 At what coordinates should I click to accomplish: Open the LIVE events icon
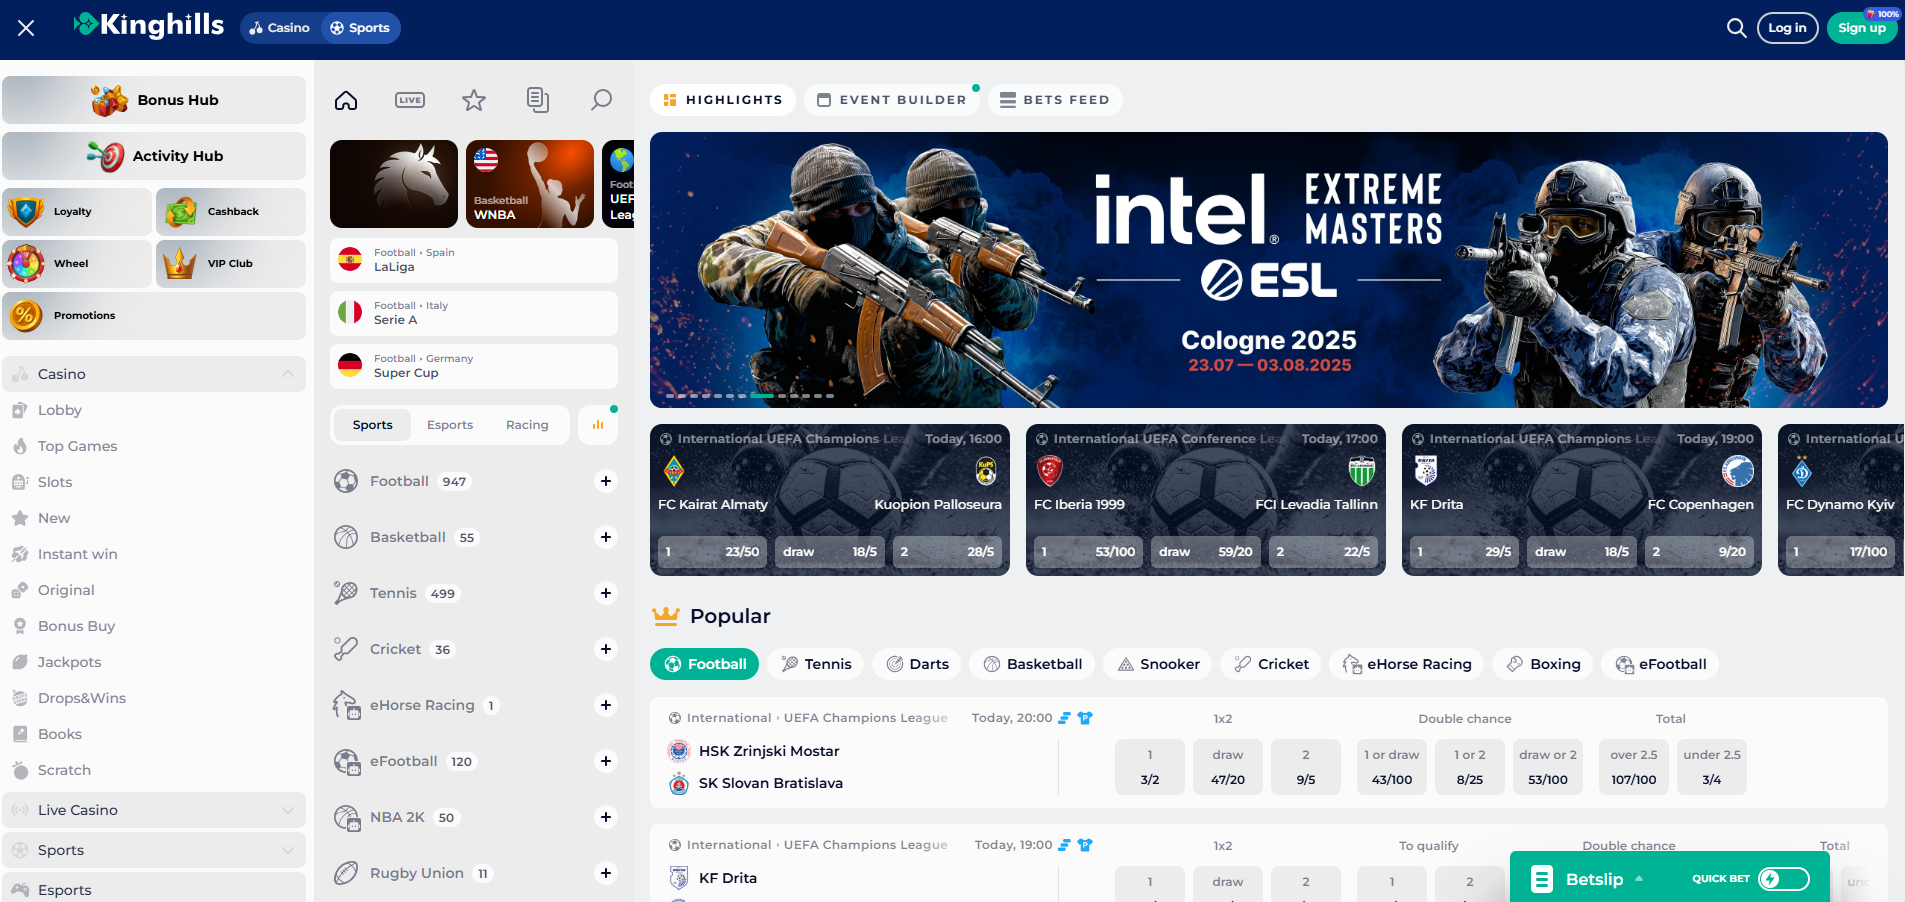pos(410,100)
